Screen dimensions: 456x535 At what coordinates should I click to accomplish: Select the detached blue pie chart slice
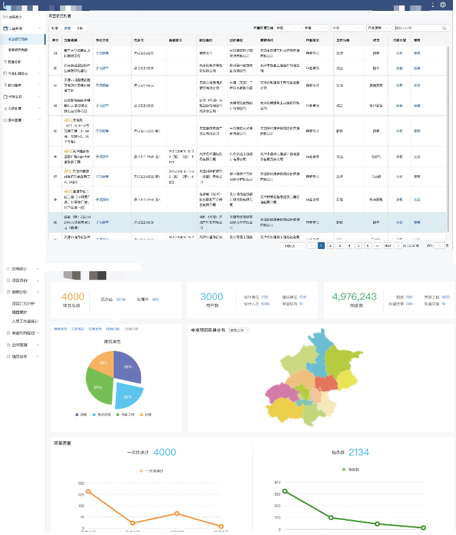[x=128, y=395]
